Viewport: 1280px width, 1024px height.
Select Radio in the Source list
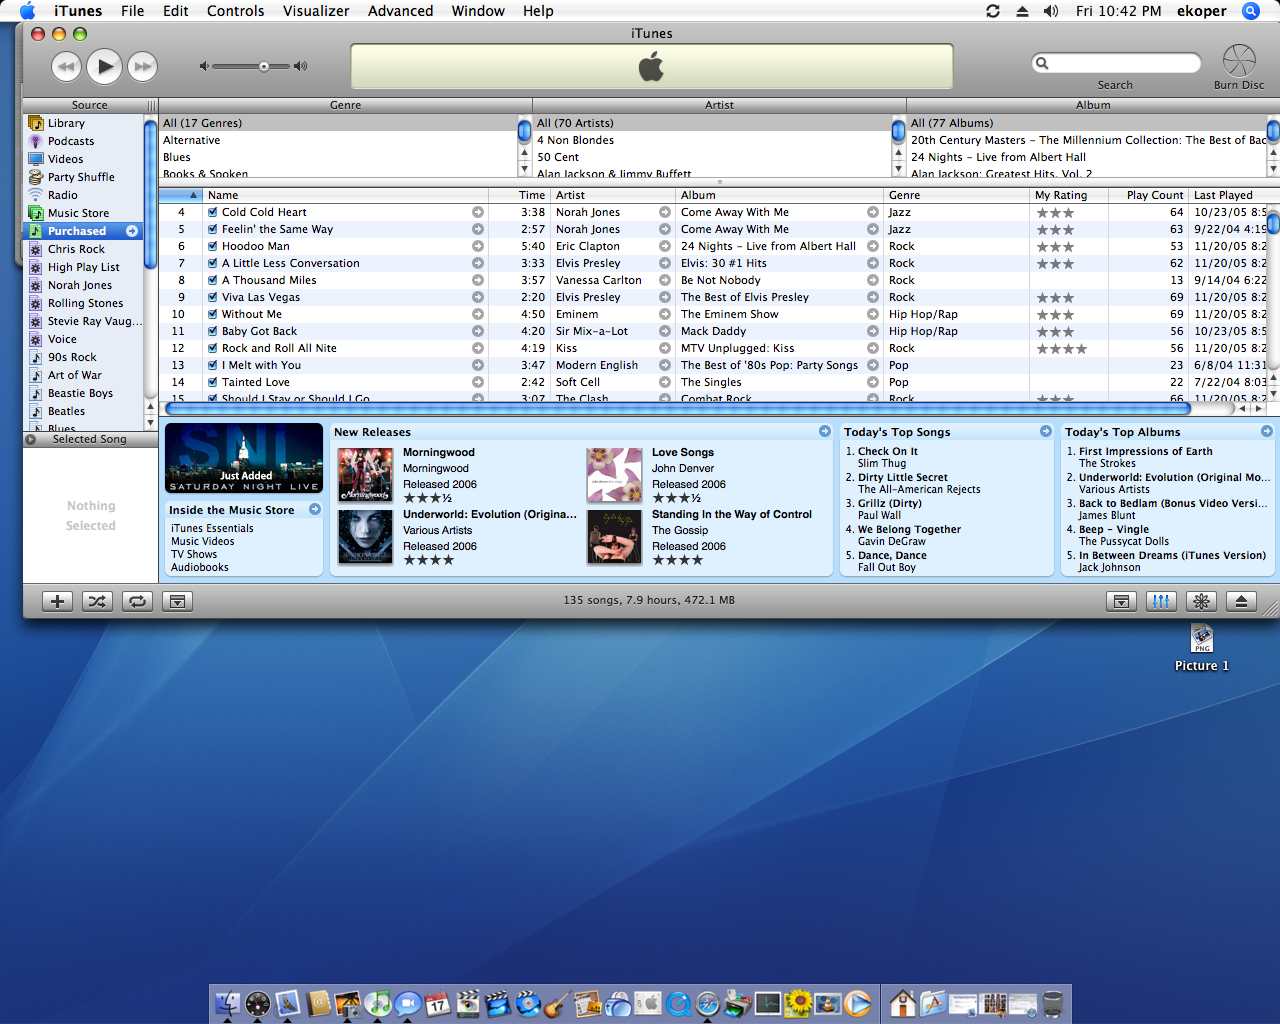[62, 195]
